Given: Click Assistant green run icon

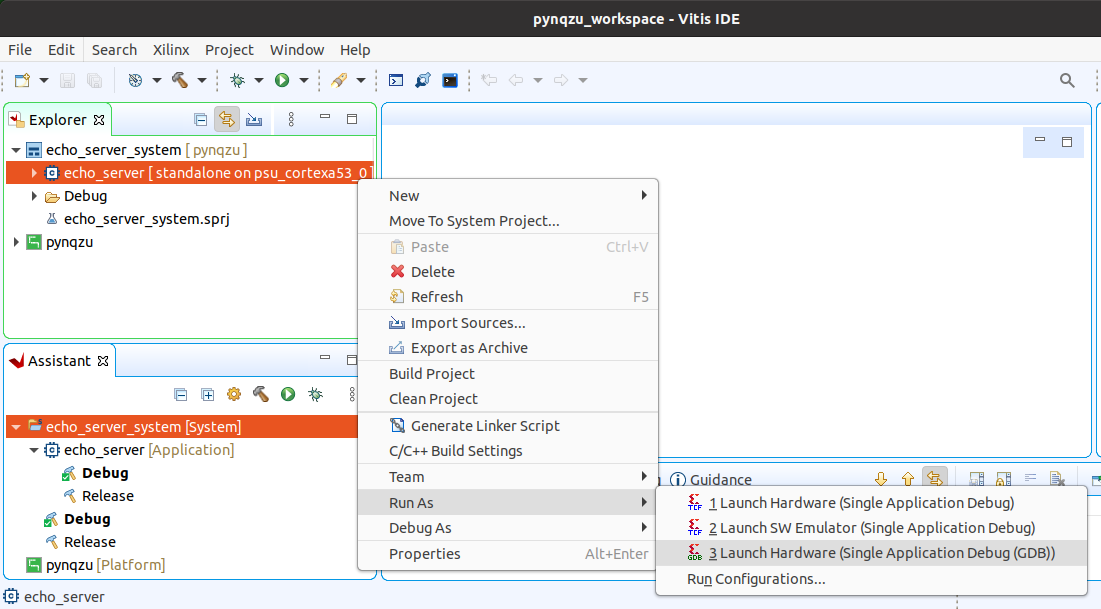Looking at the screenshot, I should point(288,395).
